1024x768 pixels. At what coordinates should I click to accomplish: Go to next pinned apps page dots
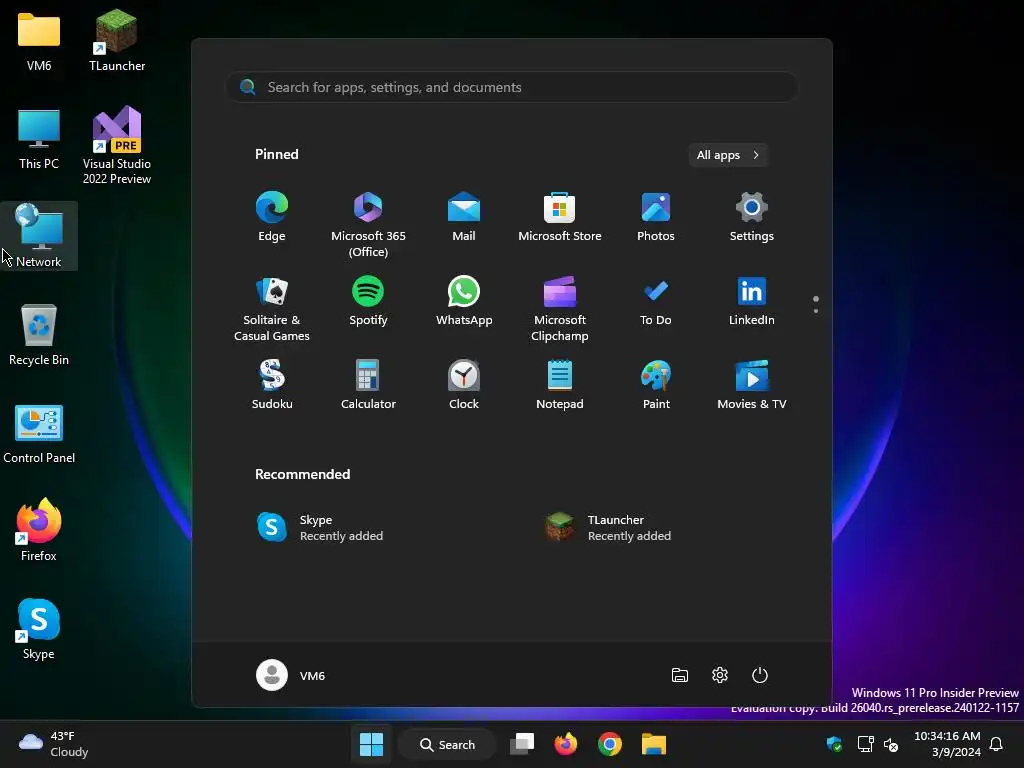816,304
